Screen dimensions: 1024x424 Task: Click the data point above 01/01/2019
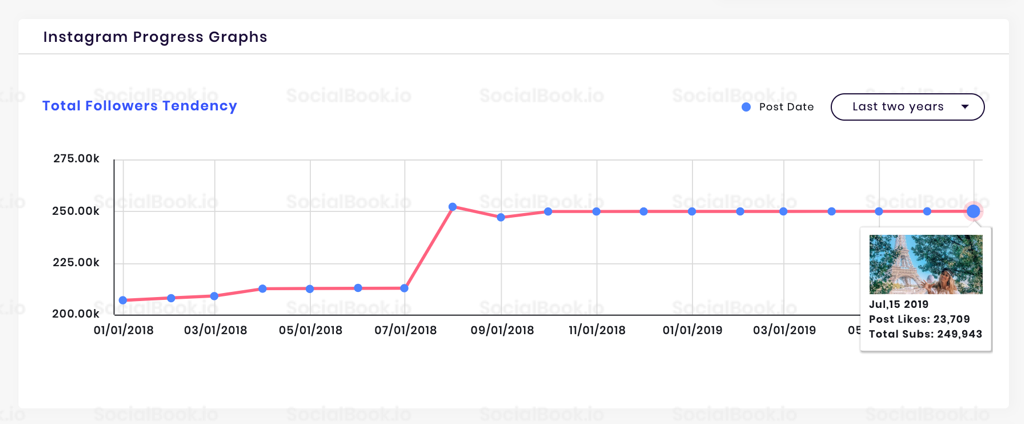click(692, 211)
